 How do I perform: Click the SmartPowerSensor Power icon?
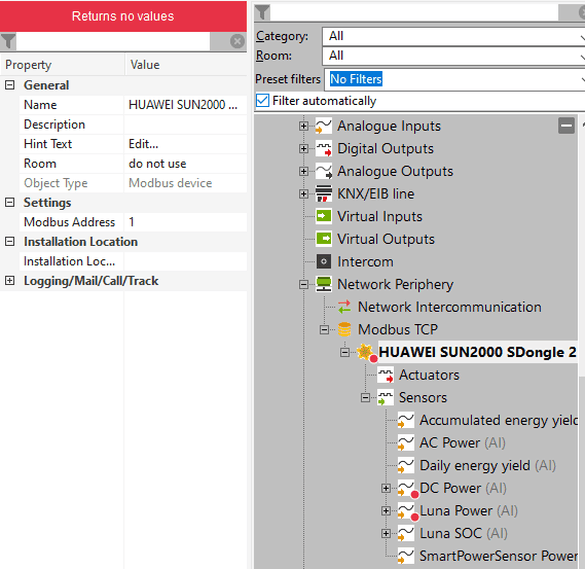click(x=406, y=556)
